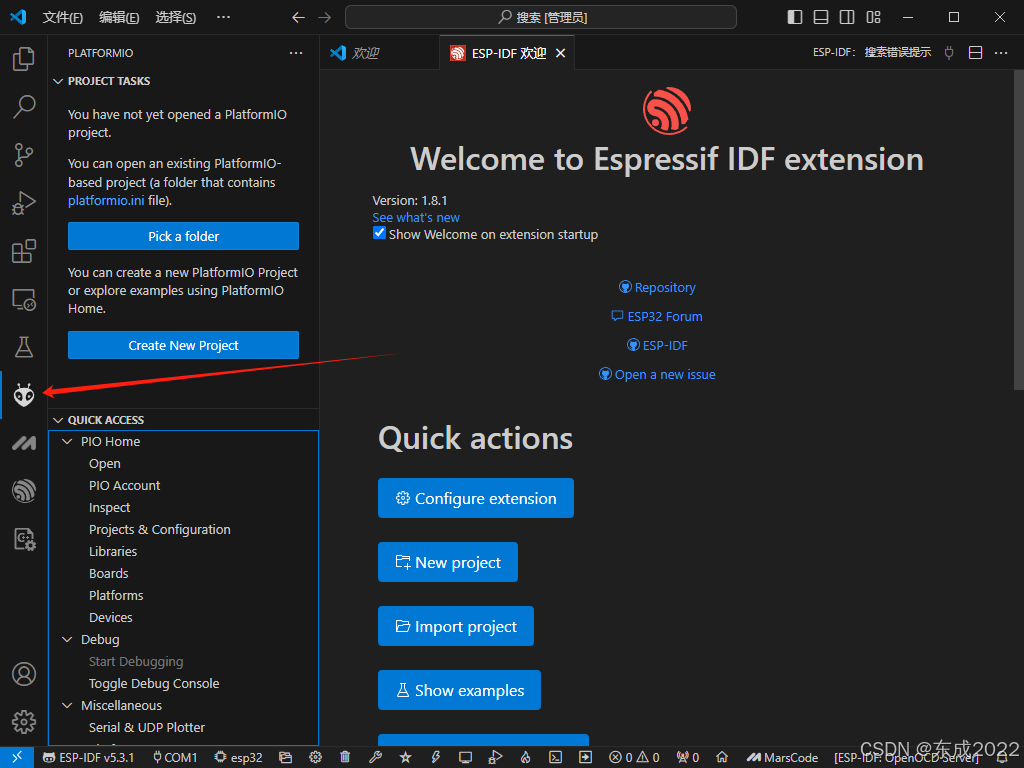Image resolution: width=1024 pixels, height=768 pixels.
Task: Click the lightning flash icon in status bar
Action: point(436,758)
